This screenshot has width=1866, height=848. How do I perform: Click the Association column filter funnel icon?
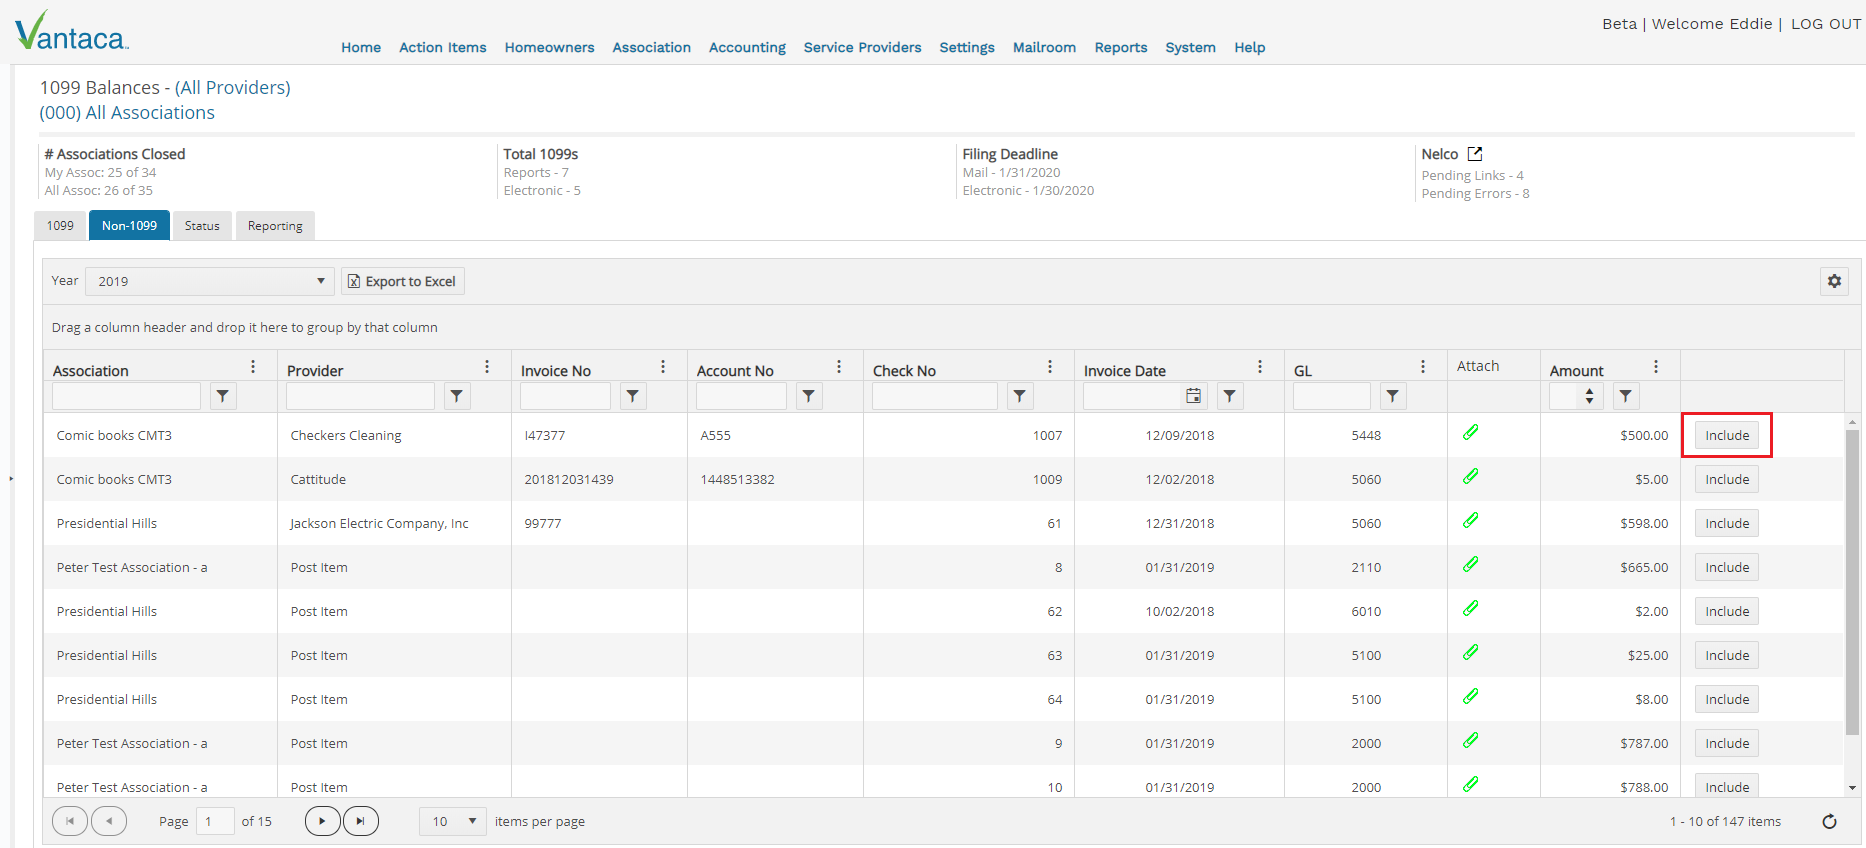(x=223, y=397)
